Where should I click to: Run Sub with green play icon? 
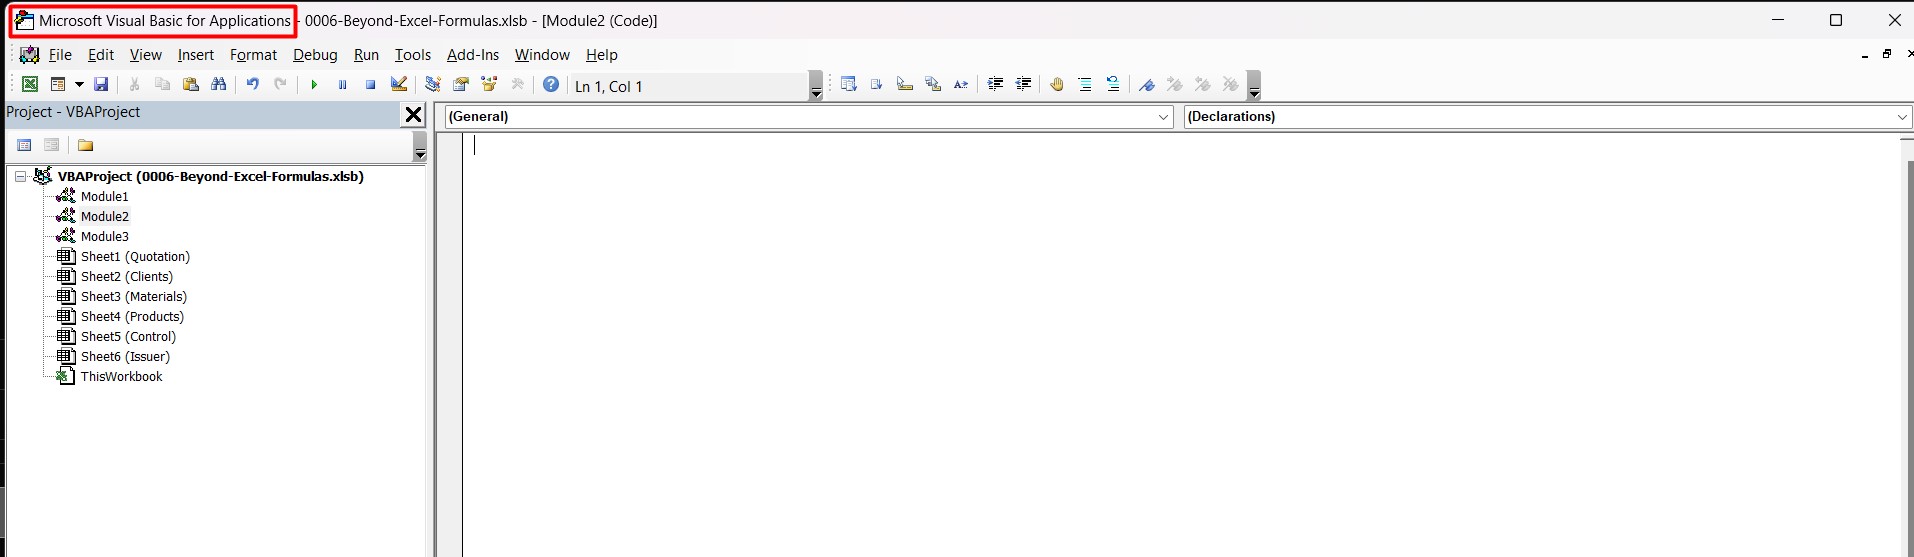tap(314, 85)
